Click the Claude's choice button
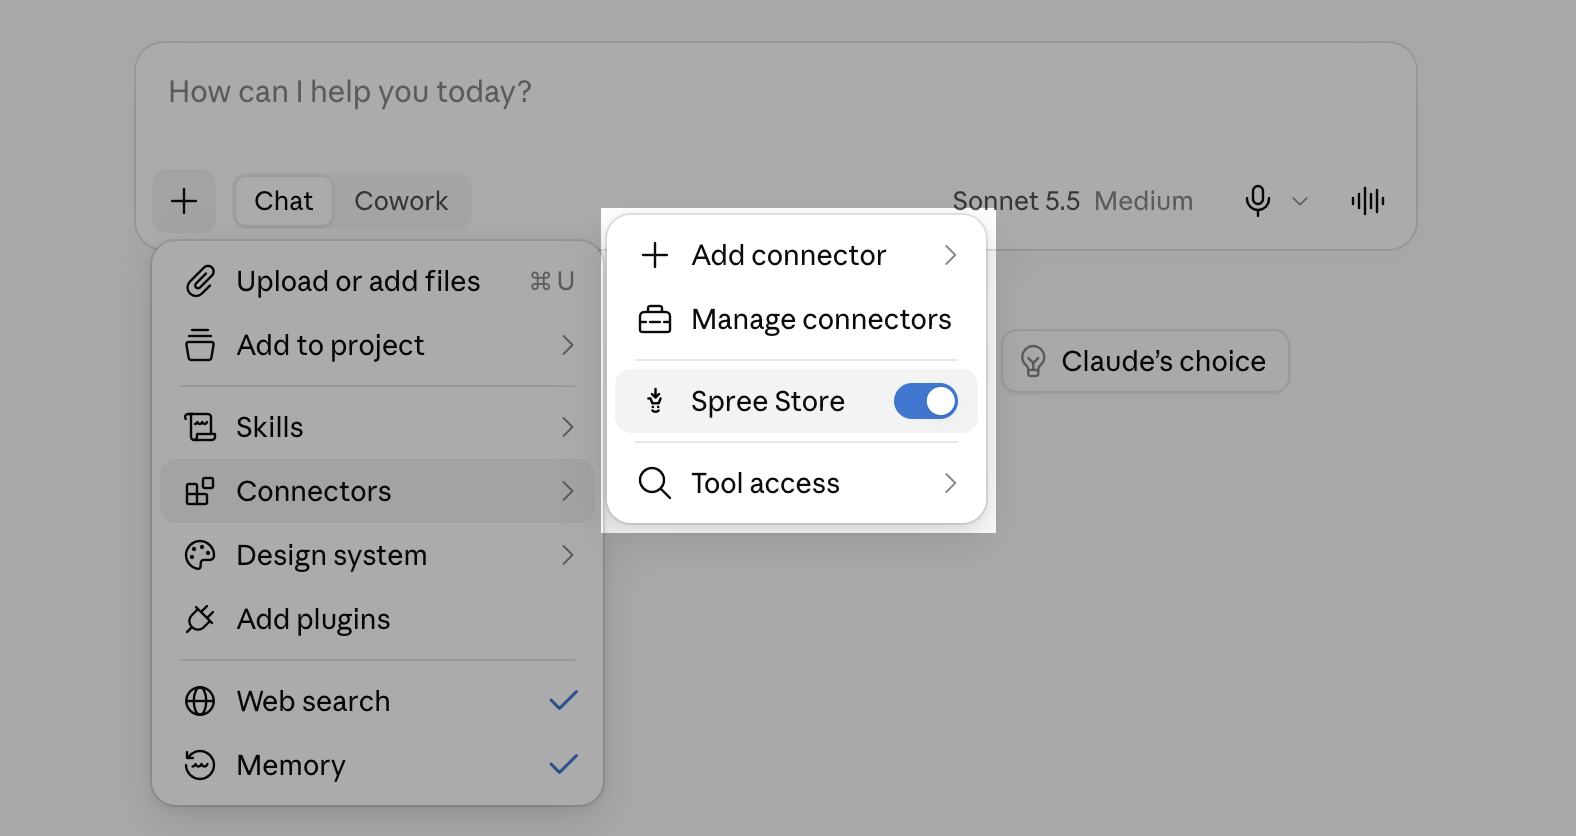This screenshot has width=1576, height=836. tap(1145, 361)
